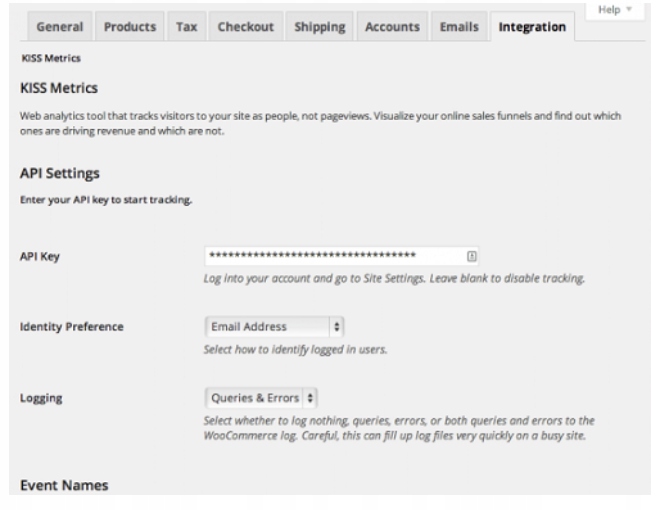
Task: Switch to the Accounts tab
Action: (395, 26)
